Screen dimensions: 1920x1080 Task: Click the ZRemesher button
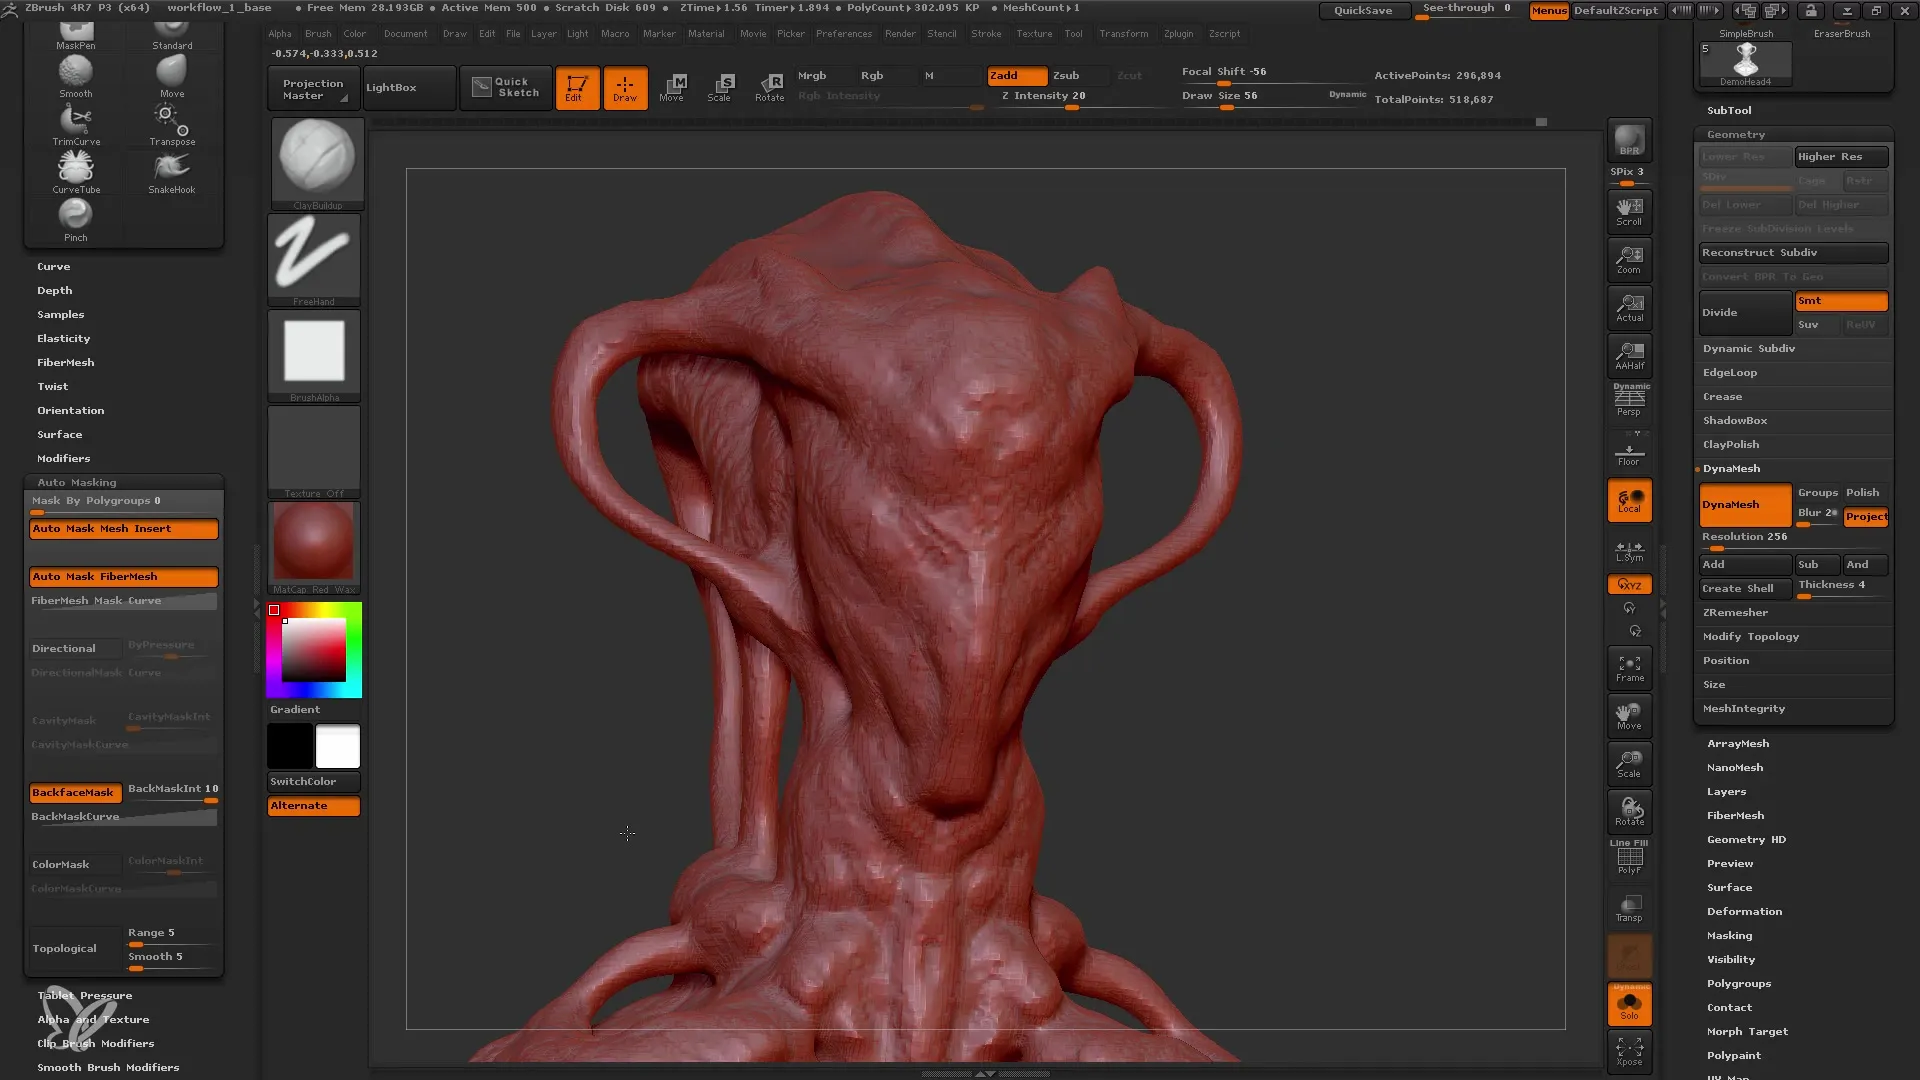(x=1735, y=612)
